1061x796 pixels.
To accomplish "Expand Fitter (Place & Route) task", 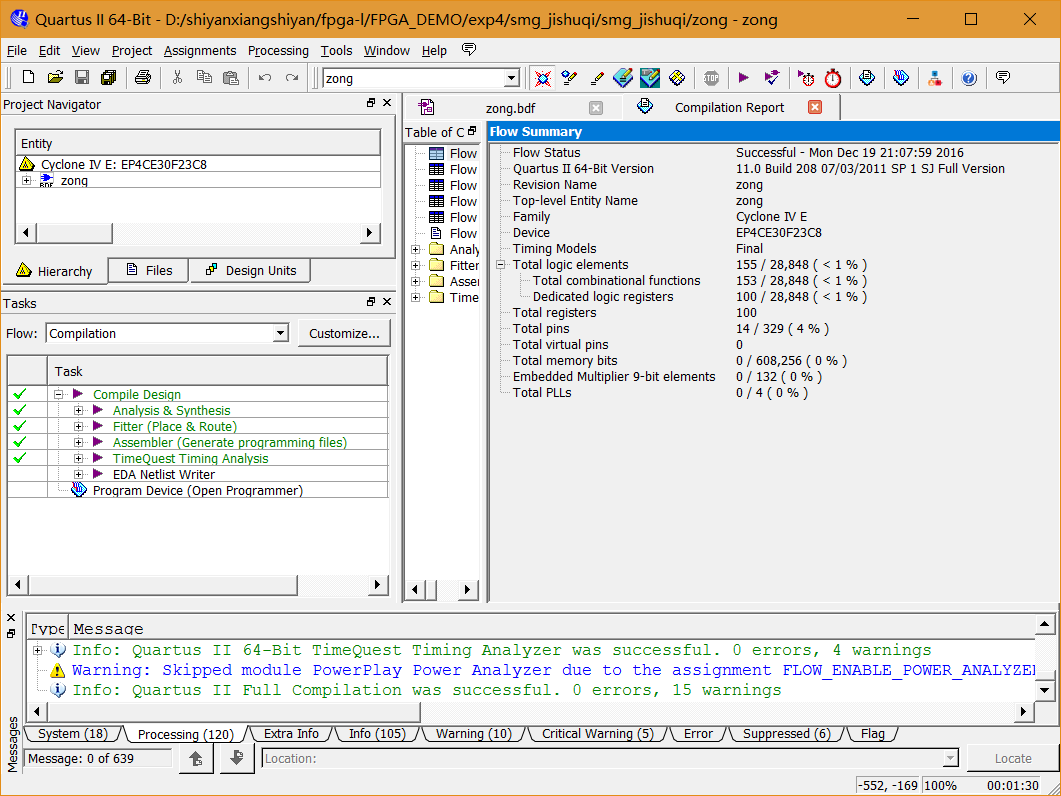I will pyautogui.click(x=78, y=426).
